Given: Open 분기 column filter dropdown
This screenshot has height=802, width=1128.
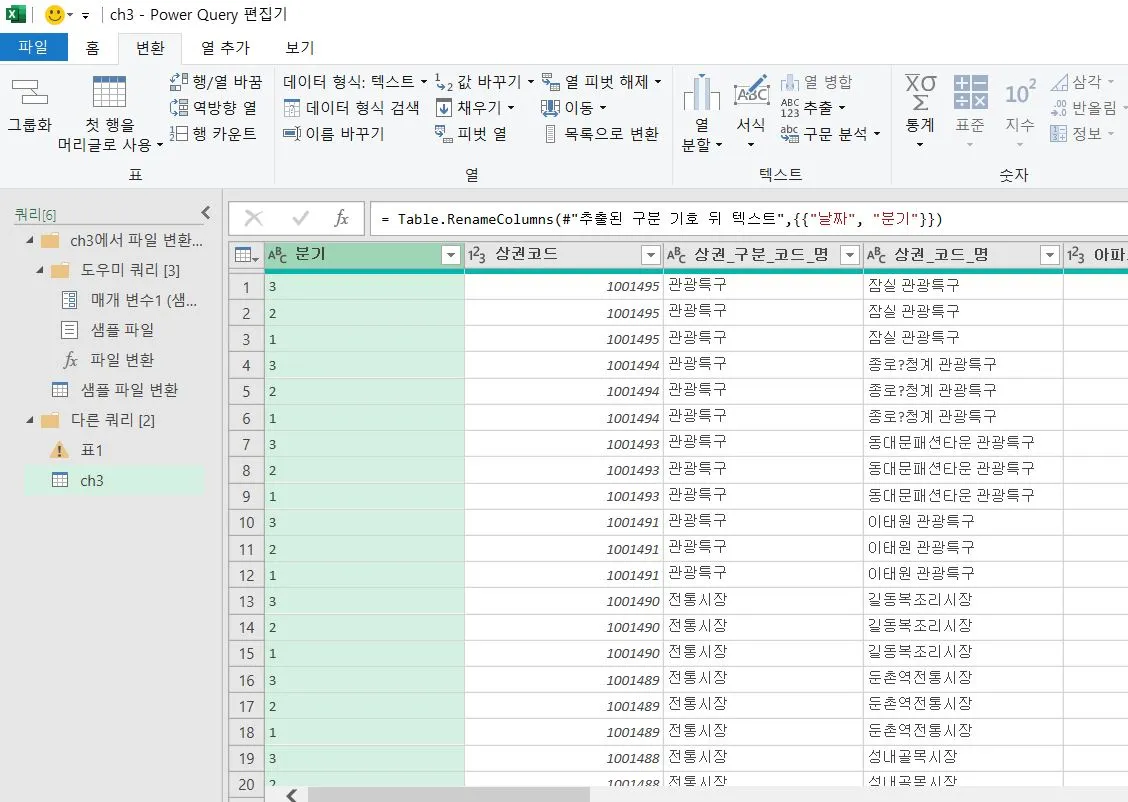Looking at the screenshot, I should click(x=451, y=255).
